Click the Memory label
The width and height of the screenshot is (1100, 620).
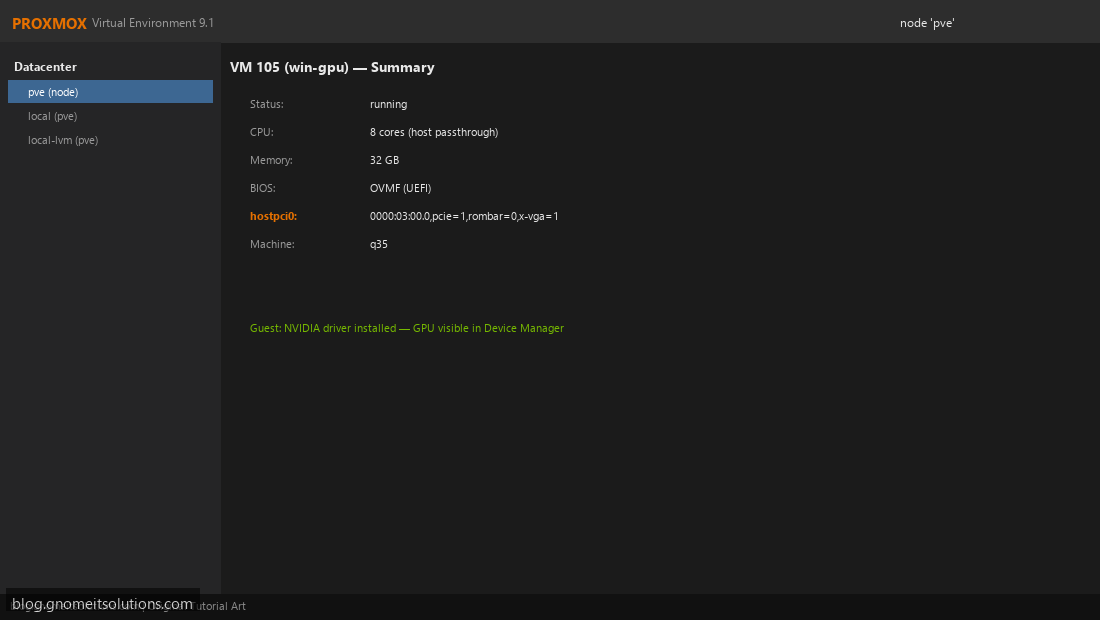click(x=271, y=160)
